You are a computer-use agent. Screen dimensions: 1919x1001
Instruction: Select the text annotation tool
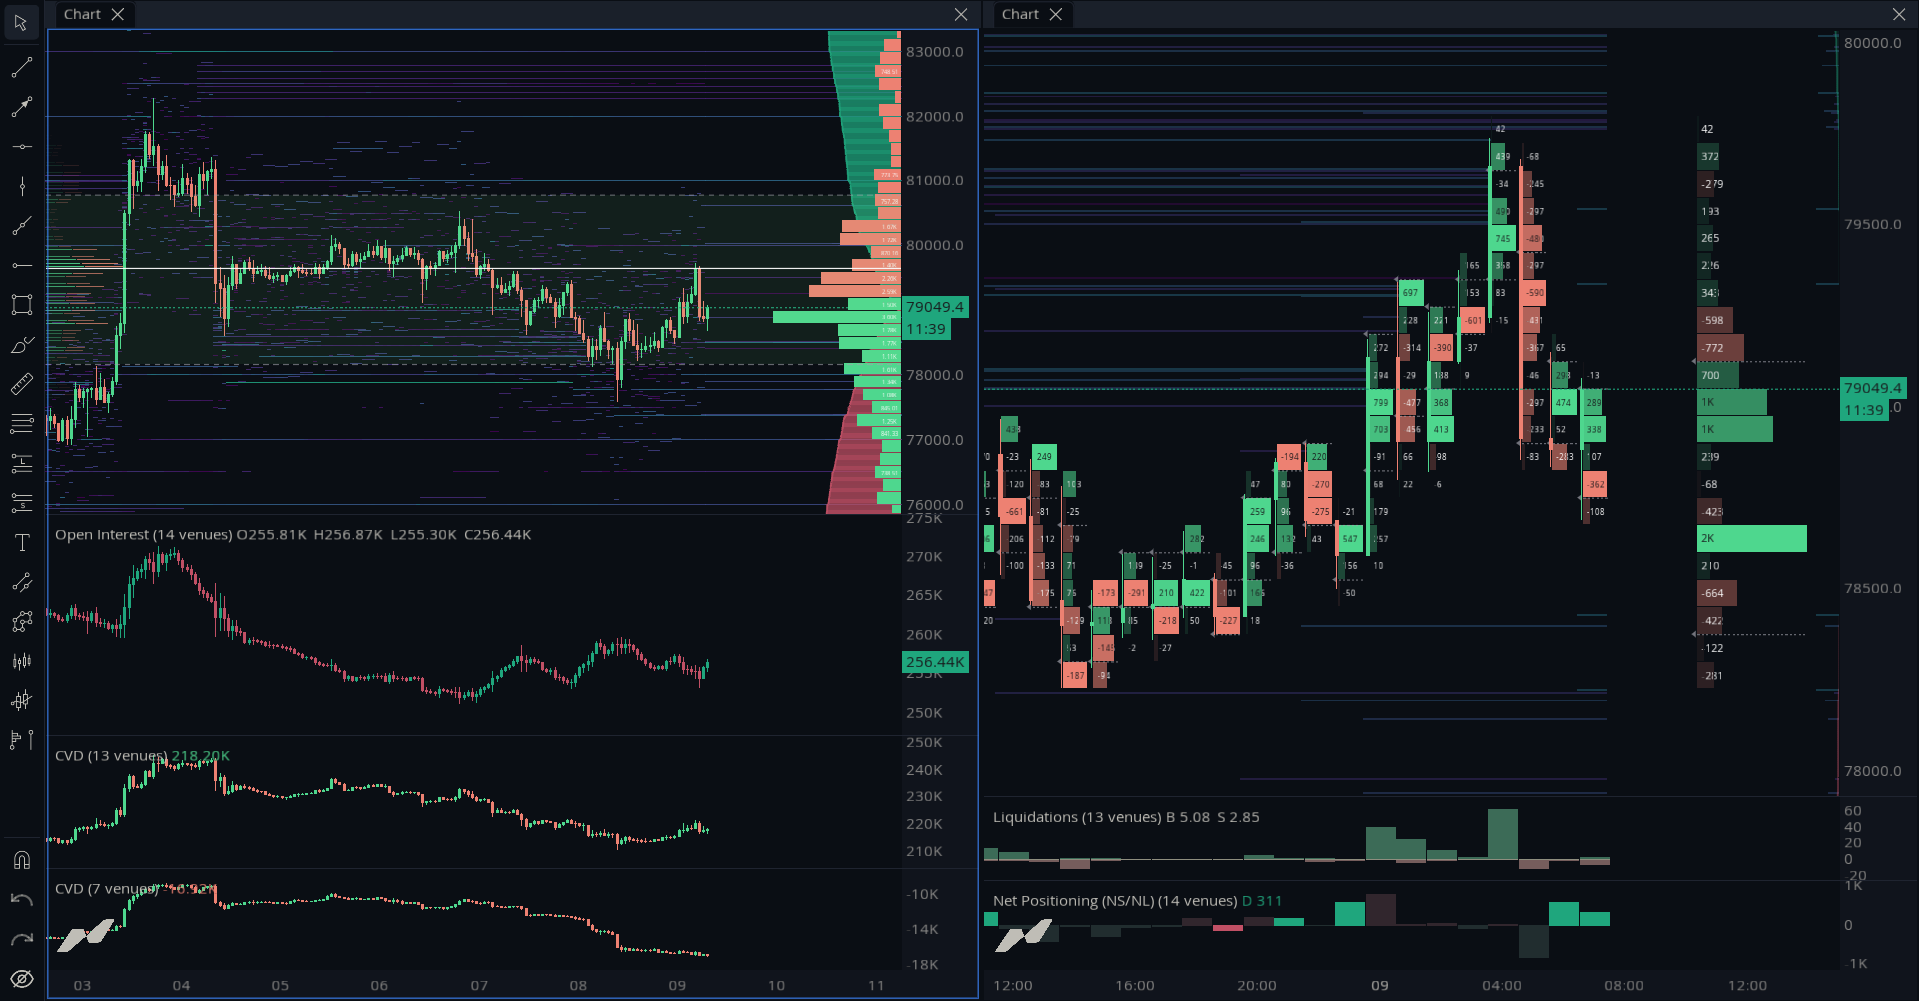pos(21,543)
